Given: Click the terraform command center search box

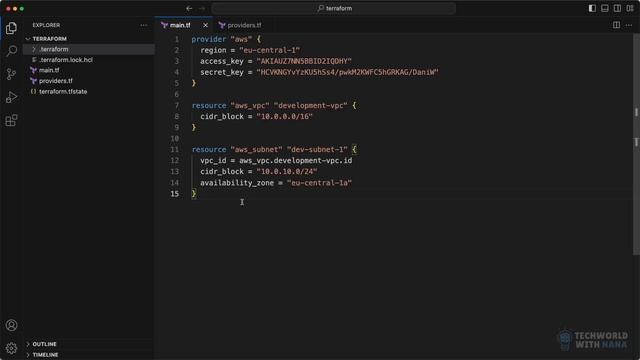Looking at the screenshot, I should pos(334,8).
